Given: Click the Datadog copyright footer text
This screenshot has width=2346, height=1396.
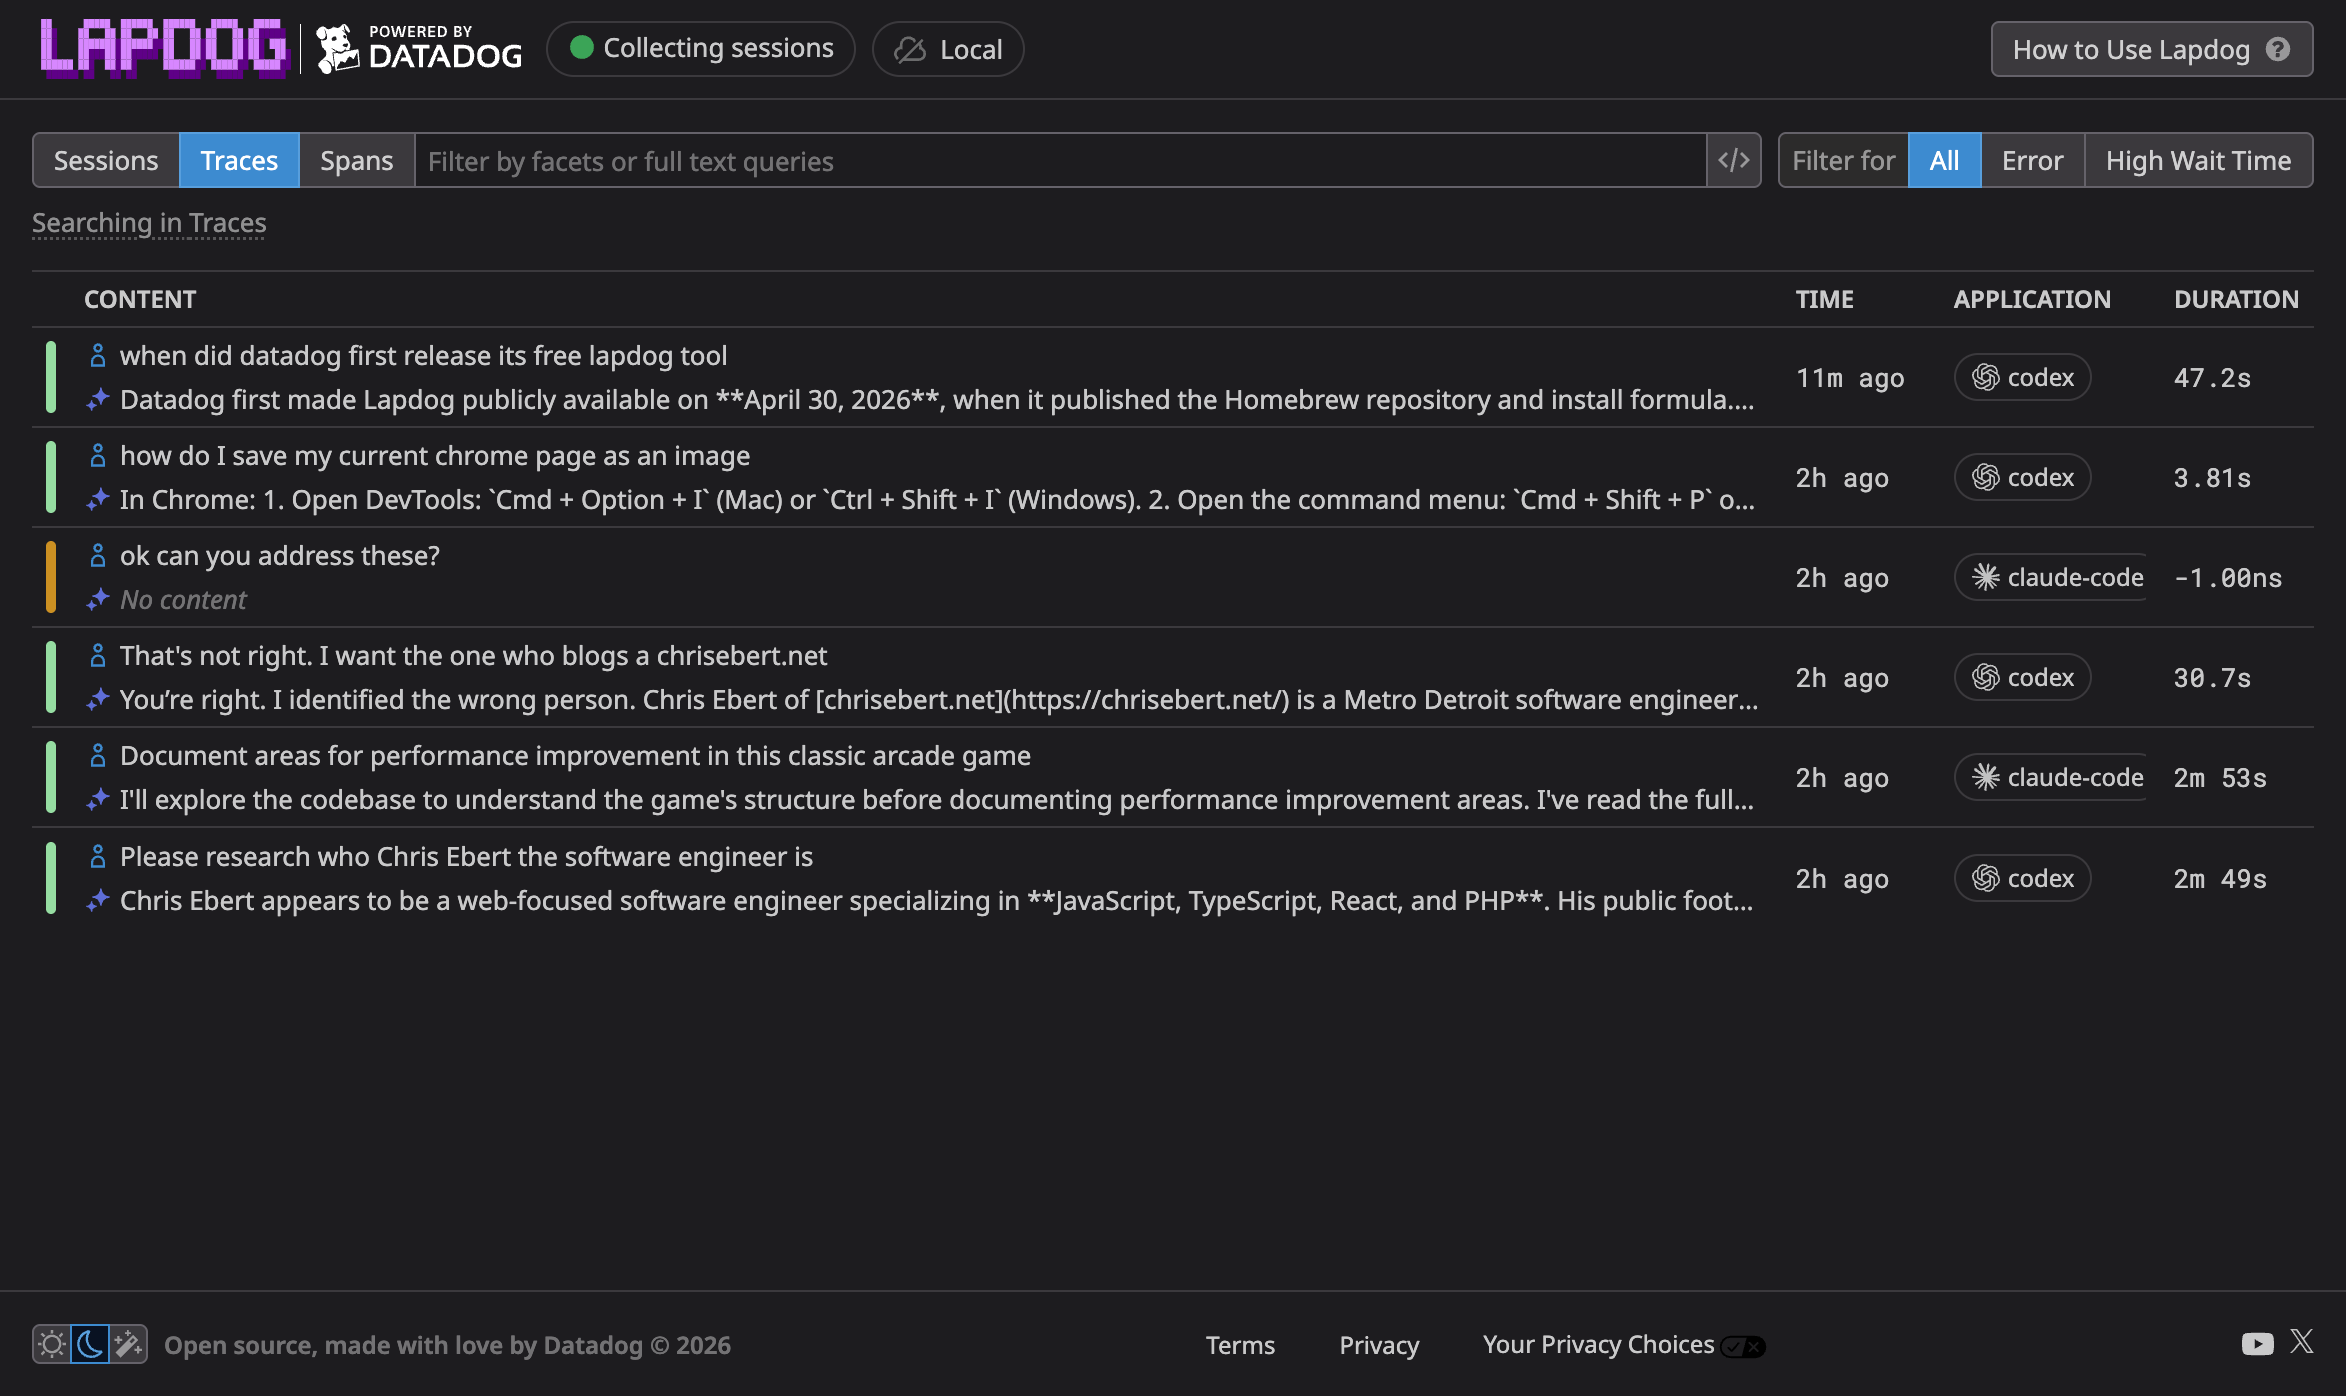Looking at the screenshot, I should (x=447, y=1345).
